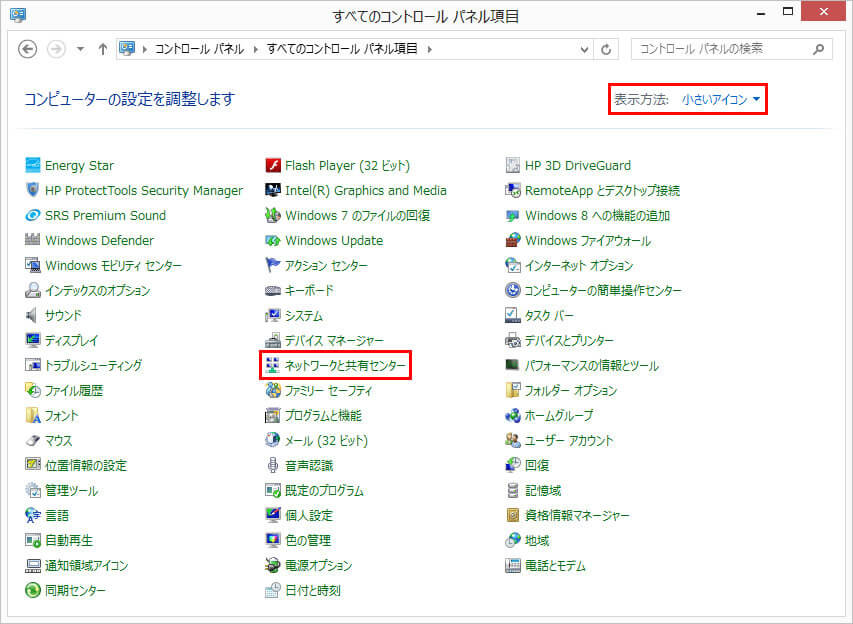
Task: Expand chevron after すべてのコントロール パネル項目 breadcrumb
Action: pos(429,49)
